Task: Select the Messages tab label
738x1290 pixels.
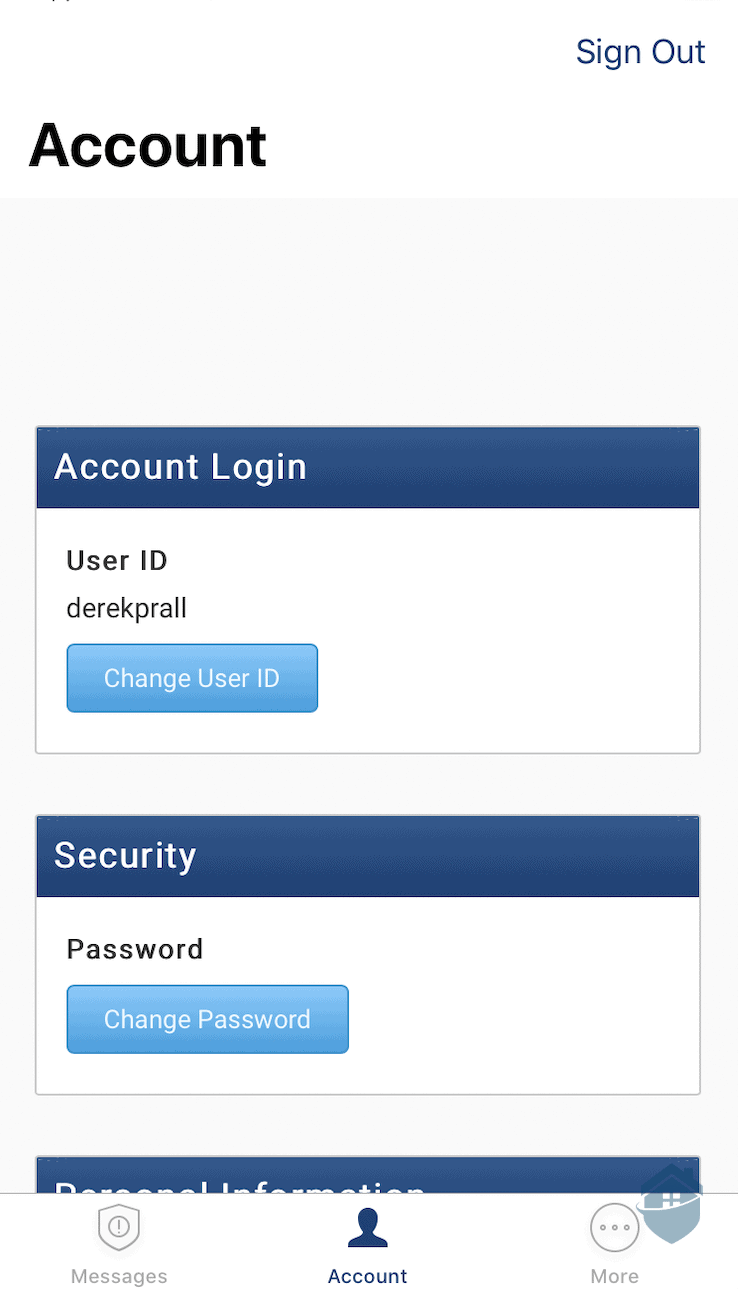Action: pyautogui.click(x=119, y=1276)
